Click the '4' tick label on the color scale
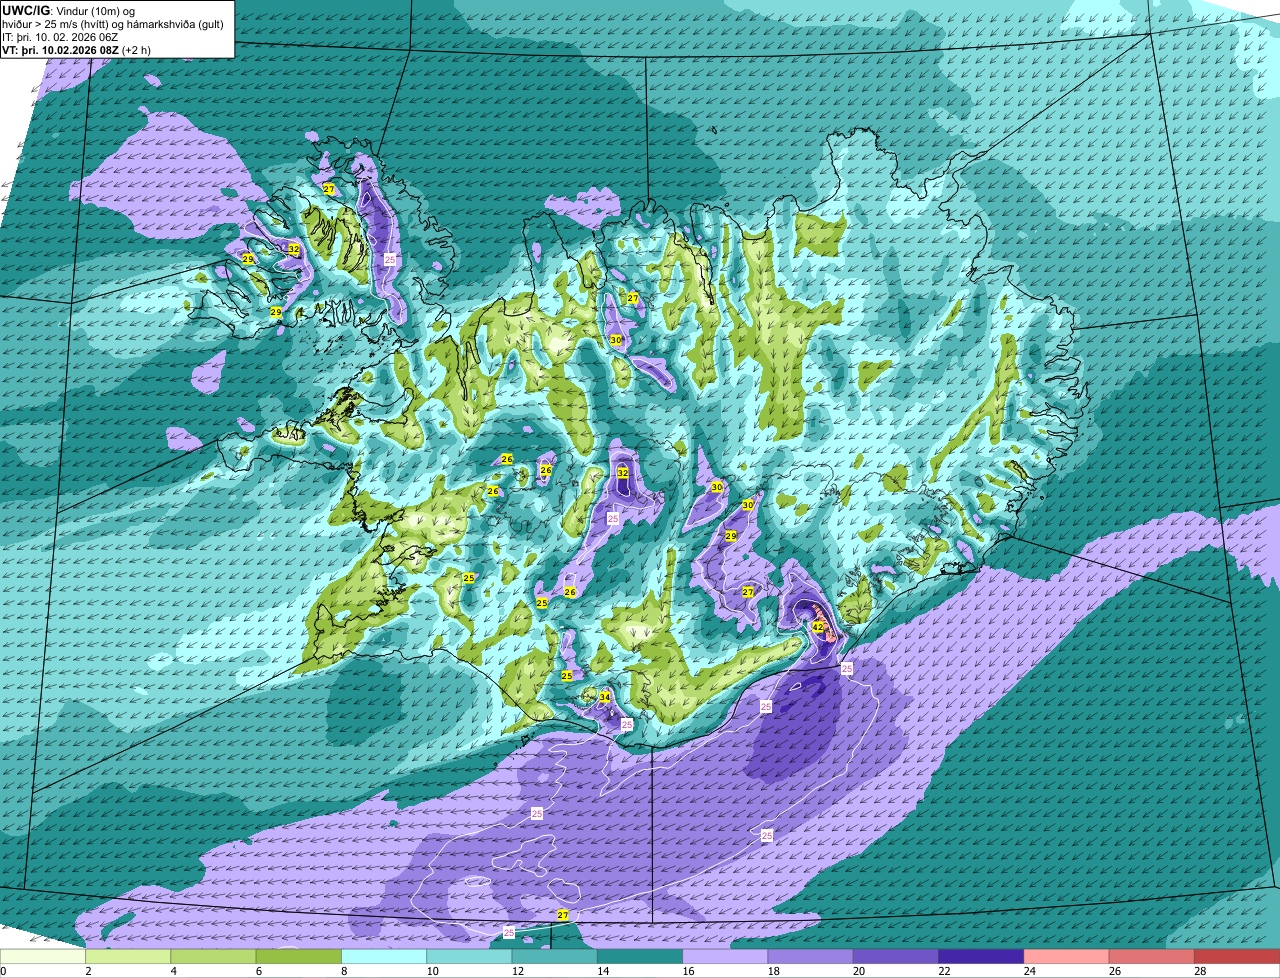Screen dimensions: 1280x978 173,971
